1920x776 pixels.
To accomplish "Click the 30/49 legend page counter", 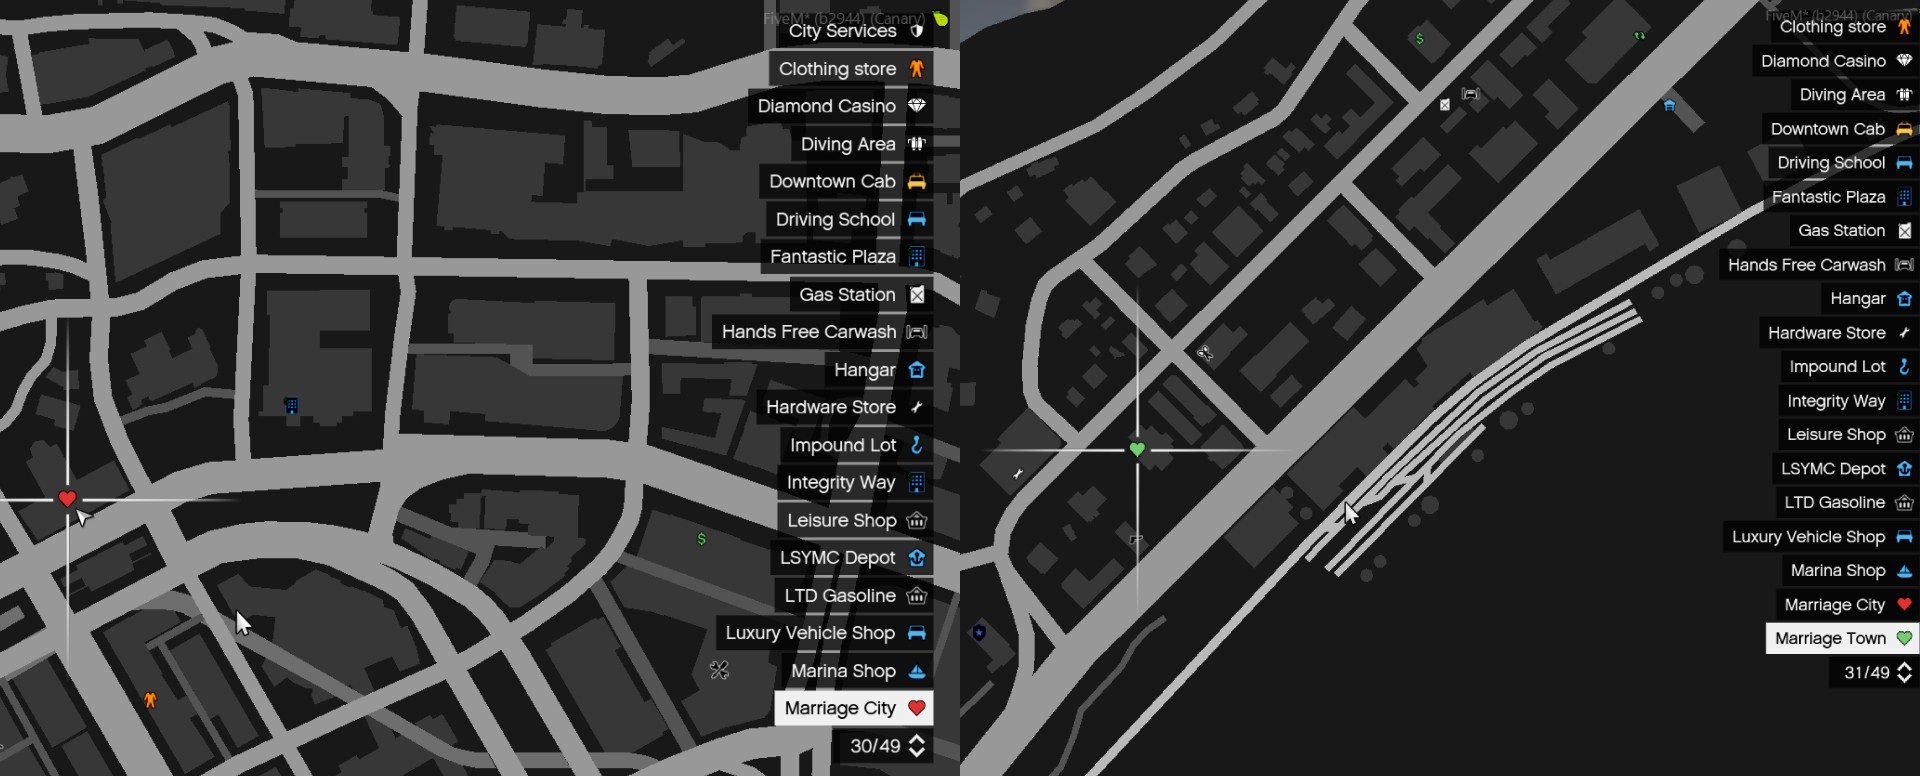I will click(874, 746).
